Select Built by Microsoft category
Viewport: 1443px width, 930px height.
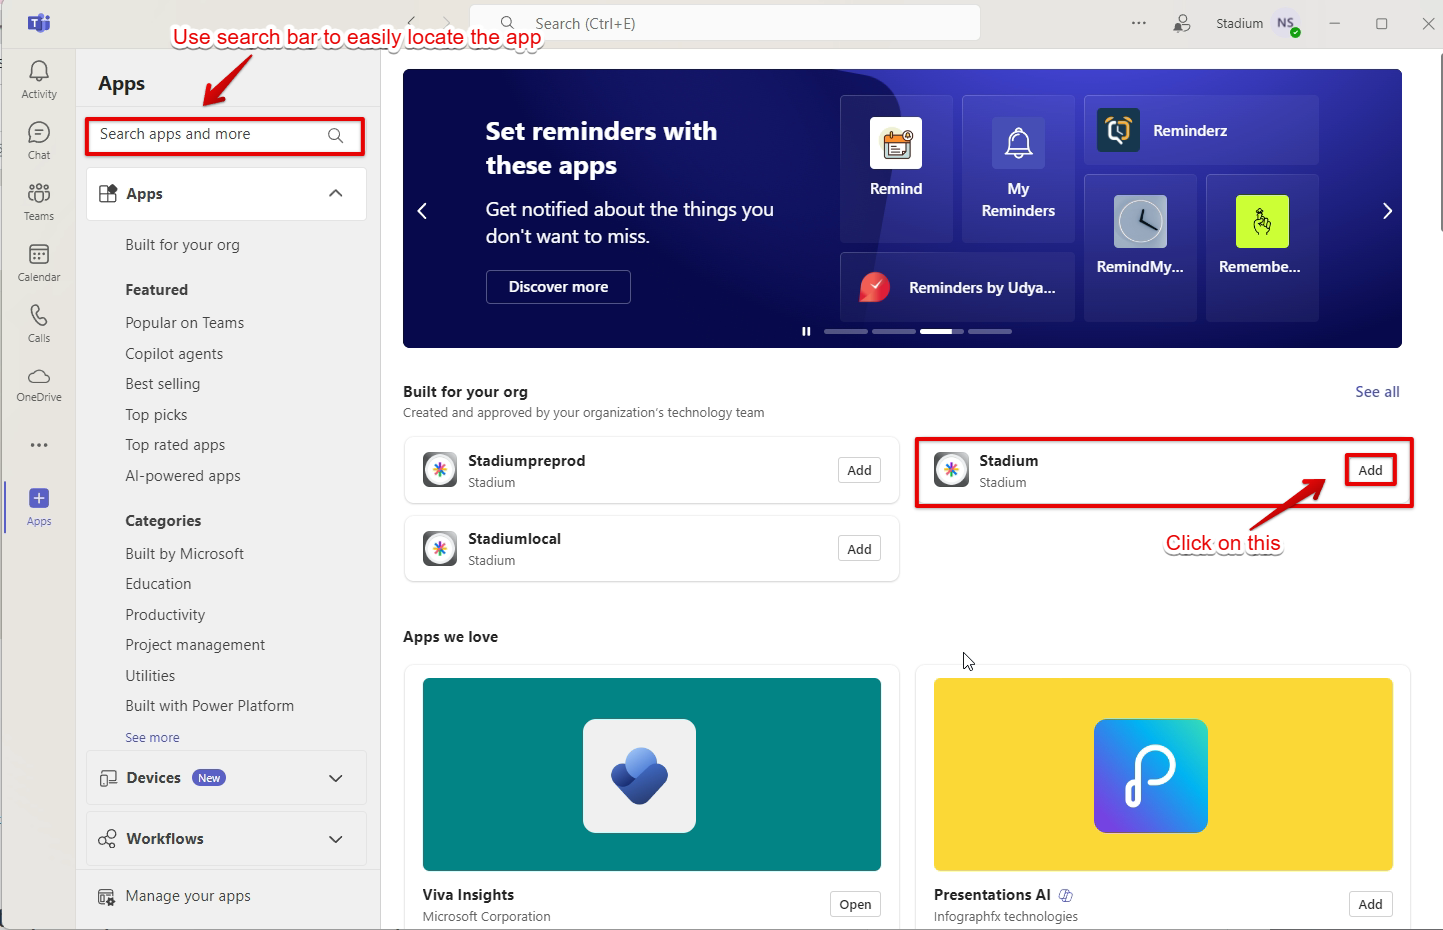(x=184, y=554)
